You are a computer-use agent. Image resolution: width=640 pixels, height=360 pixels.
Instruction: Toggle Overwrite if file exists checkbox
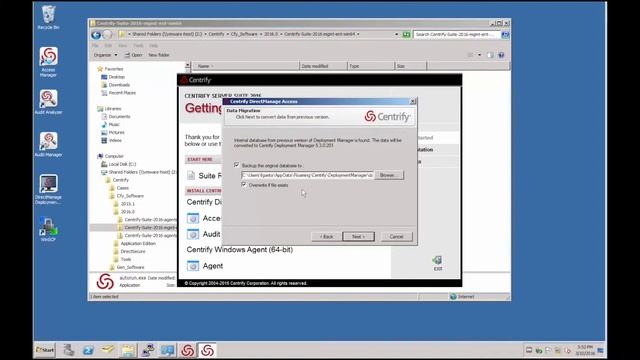pyautogui.click(x=244, y=185)
